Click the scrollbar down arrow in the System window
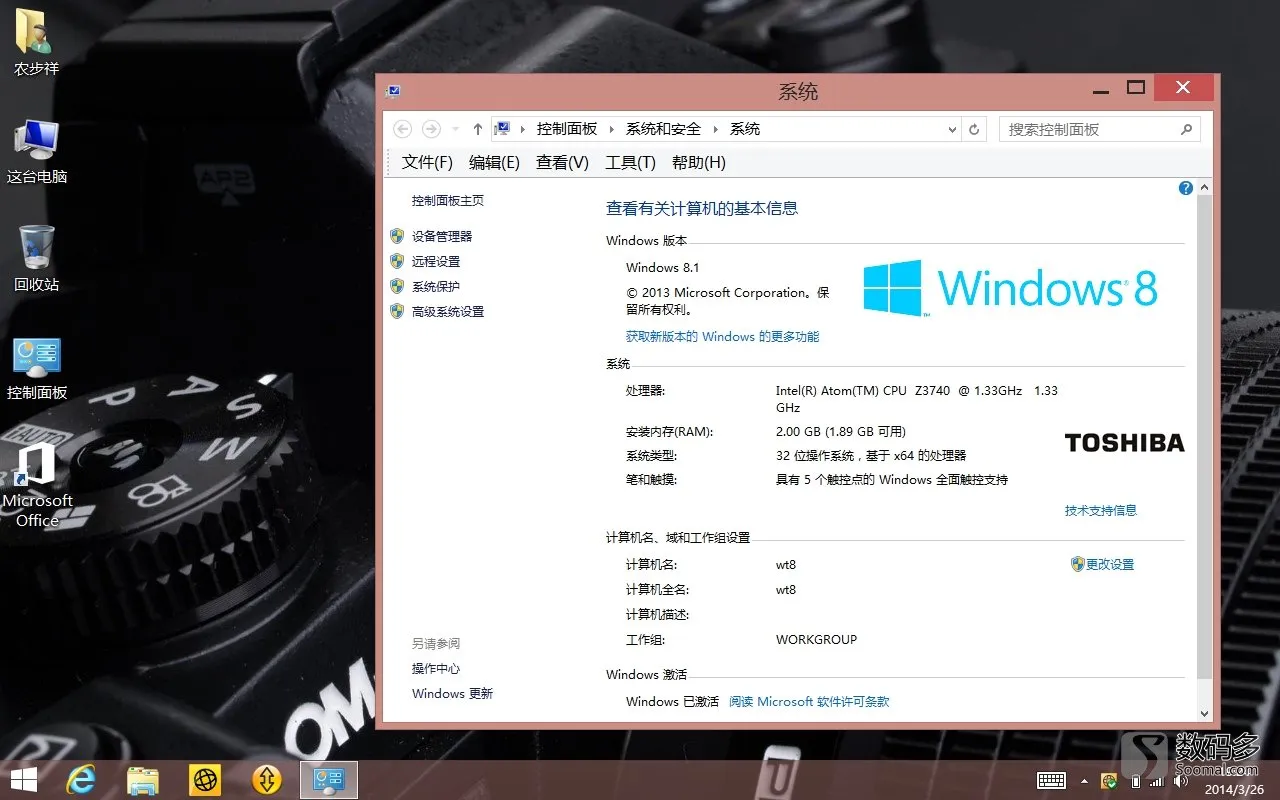The width and height of the screenshot is (1280, 800). 1204,713
